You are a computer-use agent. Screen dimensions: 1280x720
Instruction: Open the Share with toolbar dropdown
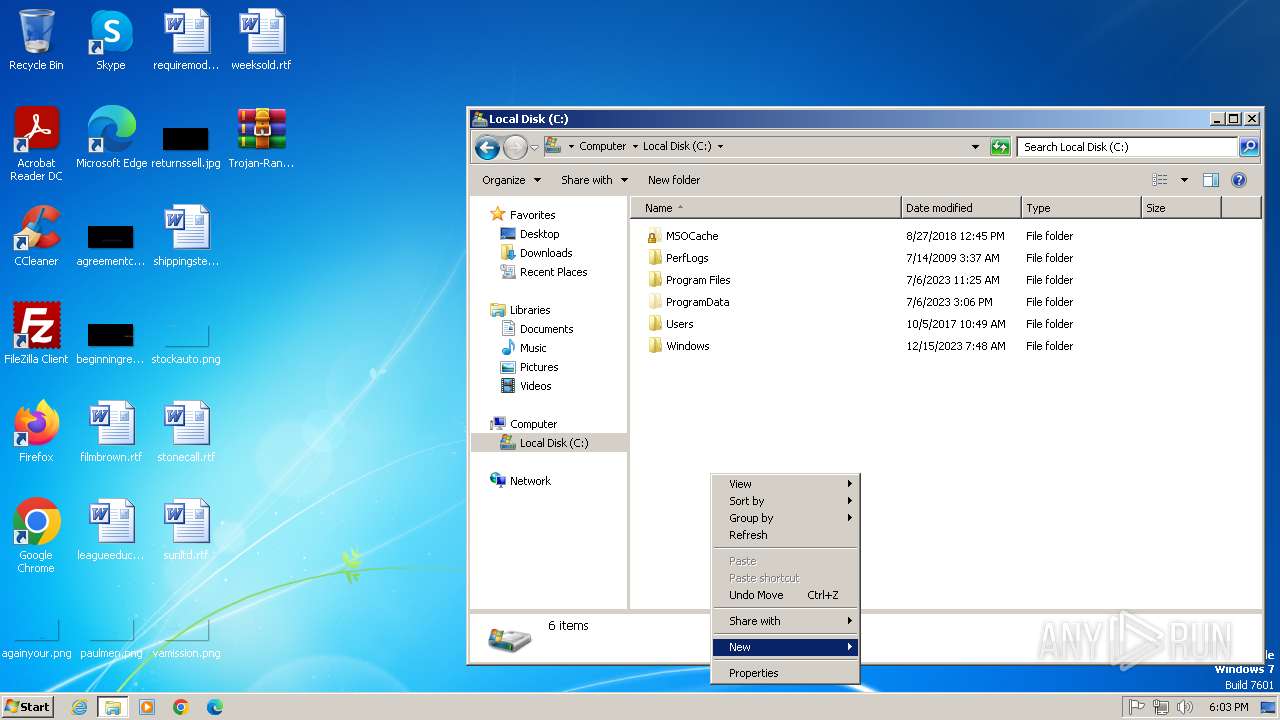point(594,180)
